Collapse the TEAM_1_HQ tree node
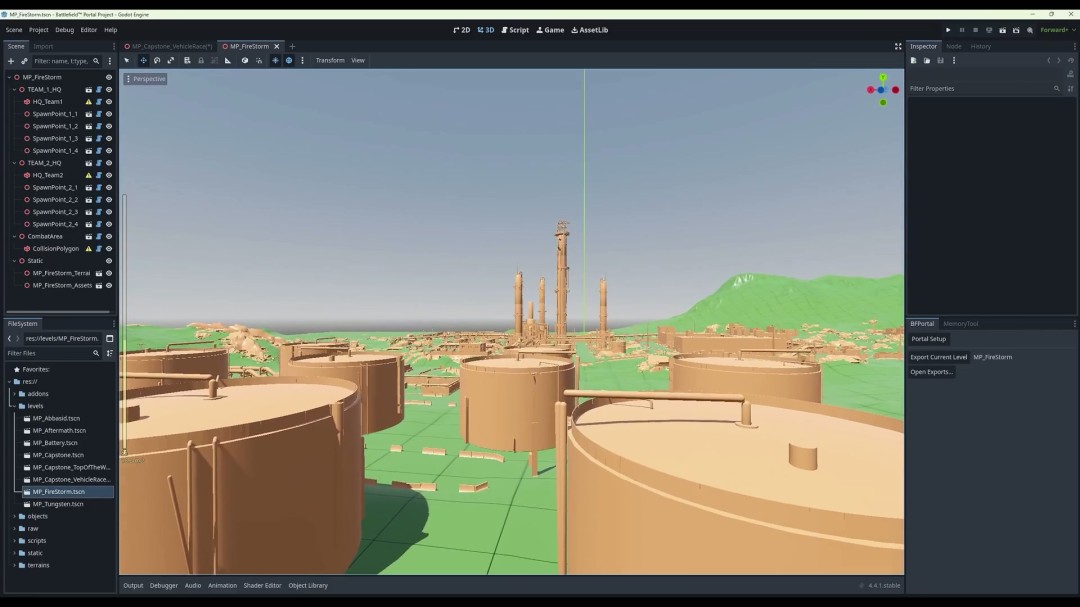1080x607 pixels. (x=14, y=89)
